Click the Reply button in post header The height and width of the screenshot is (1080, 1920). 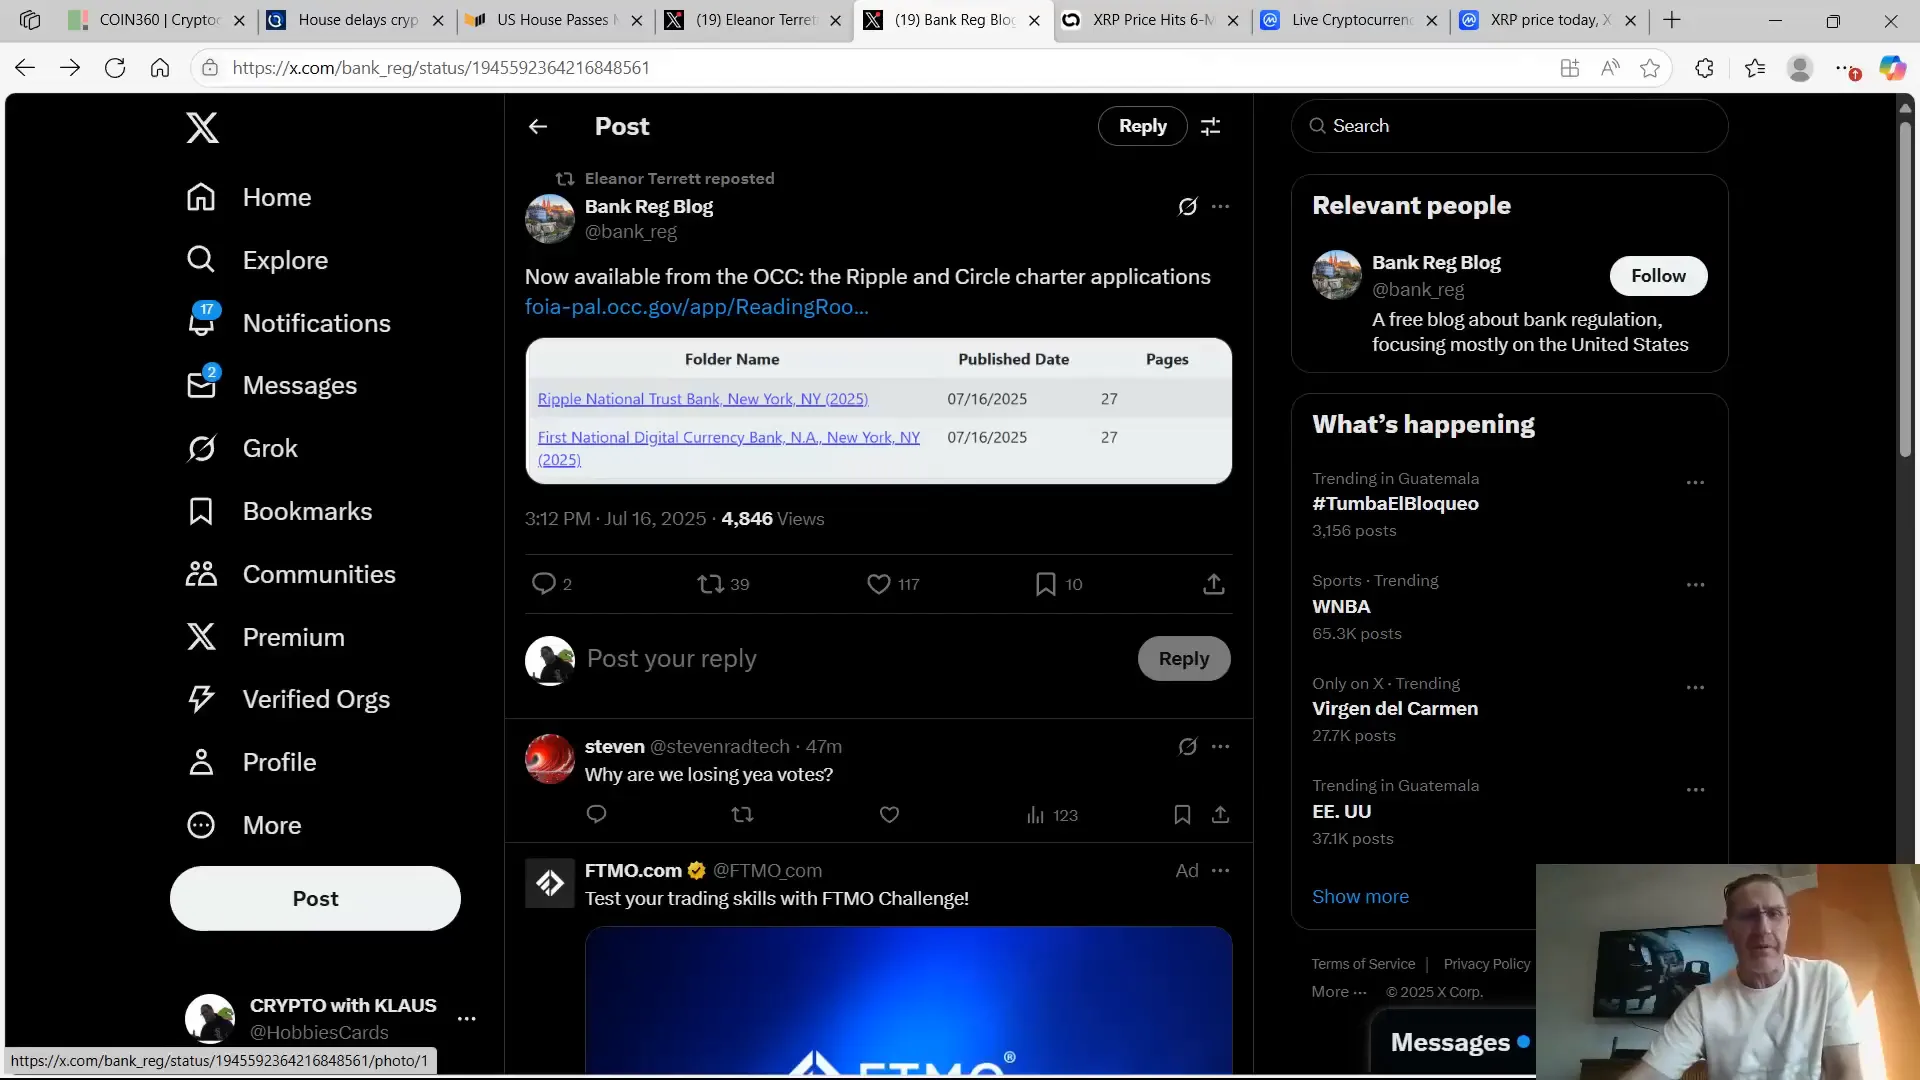tap(1142, 126)
